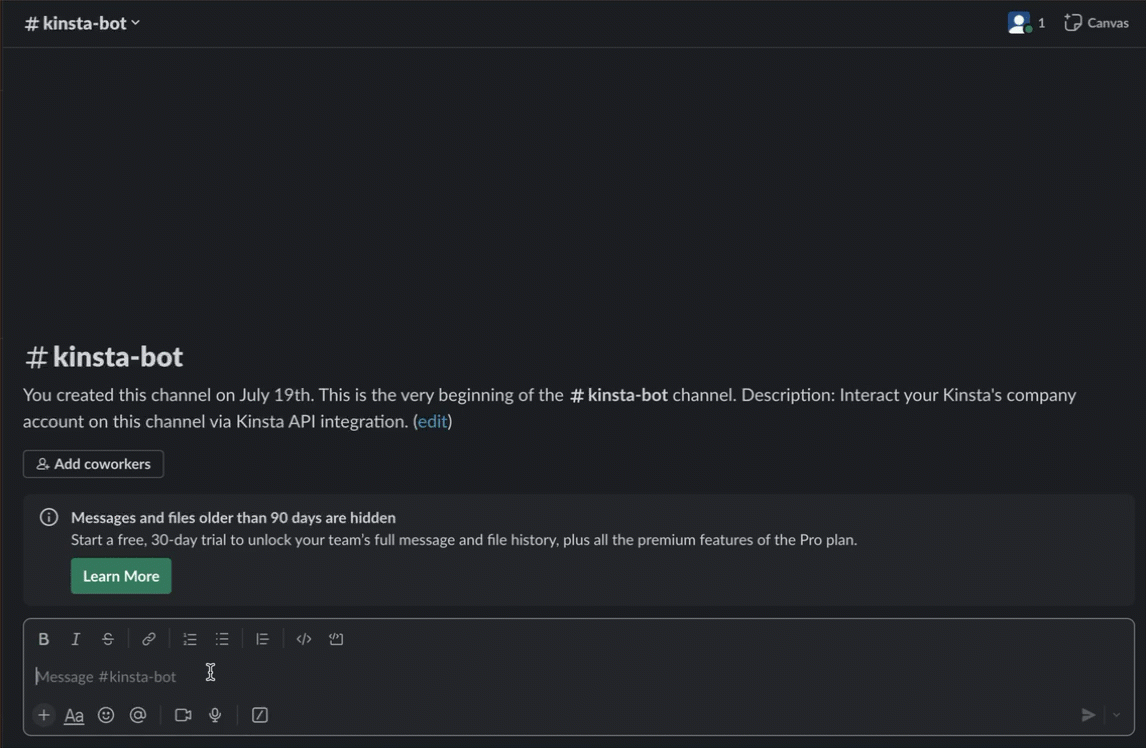Open slash command shortcuts
Image resolution: width=1146 pixels, height=748 pixels.
coord(260,715)
